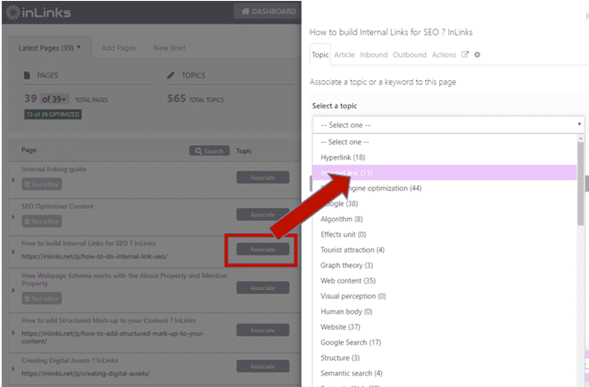Image resolution: width=589 pixels, height=387 pixels.
Task: Open the Internal linking guide page link
Action: pos(54,169)
